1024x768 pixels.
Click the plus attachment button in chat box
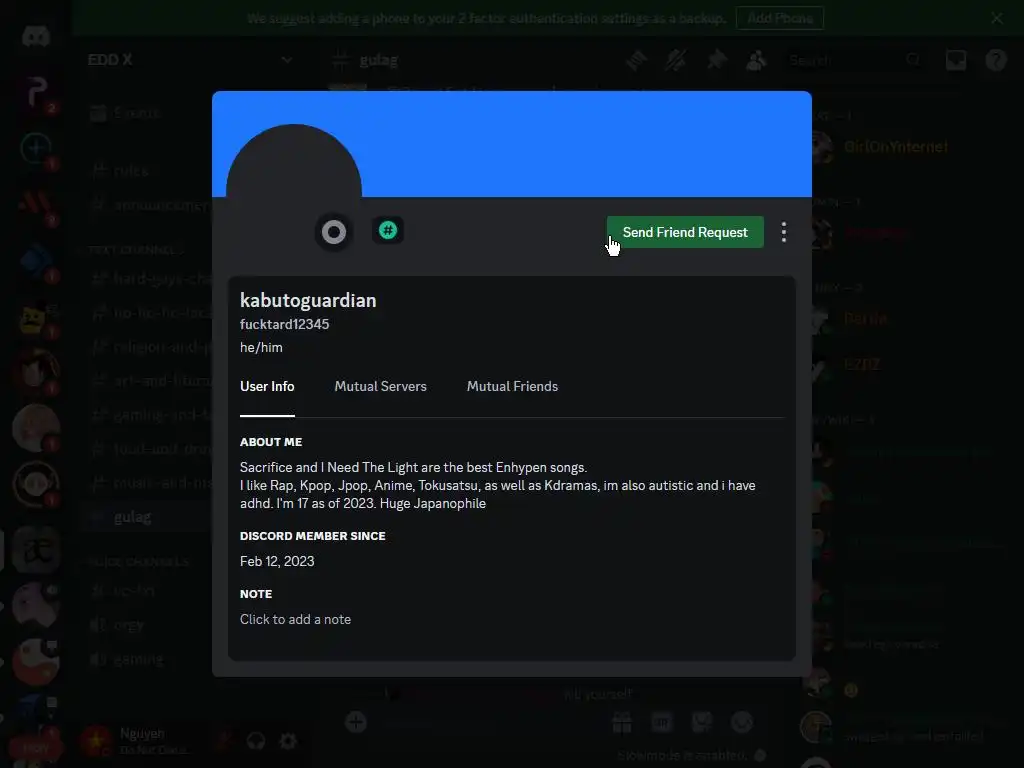coord(356,722)
